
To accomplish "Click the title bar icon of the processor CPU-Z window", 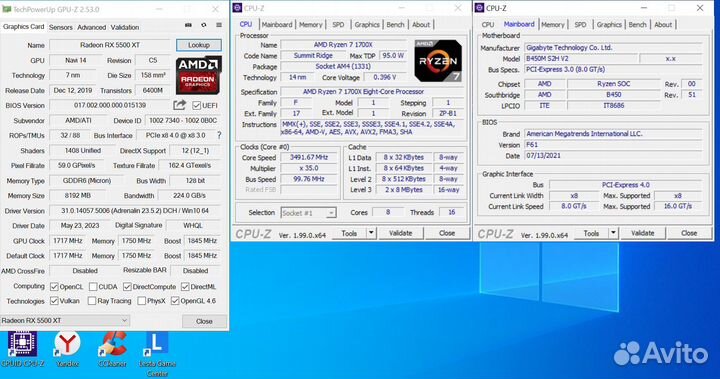I will [237, 8].
